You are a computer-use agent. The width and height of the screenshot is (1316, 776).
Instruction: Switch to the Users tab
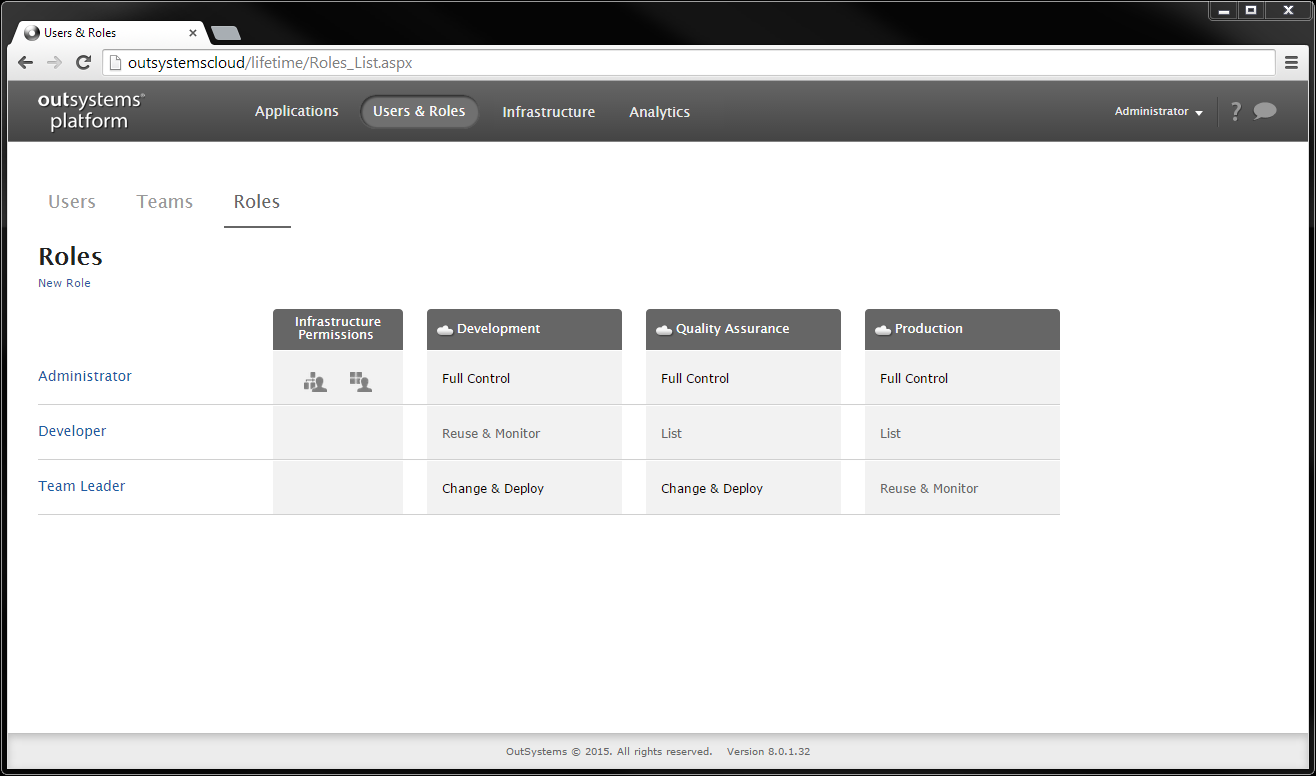pyautogui.click(x=71, y=201)
